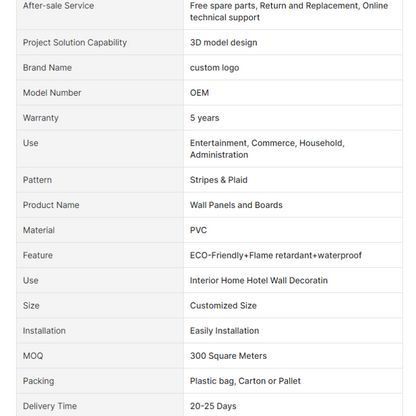Click the "Project Solution Capability" label
Screen dimensions: 416x416
click(x=75, y=43)
